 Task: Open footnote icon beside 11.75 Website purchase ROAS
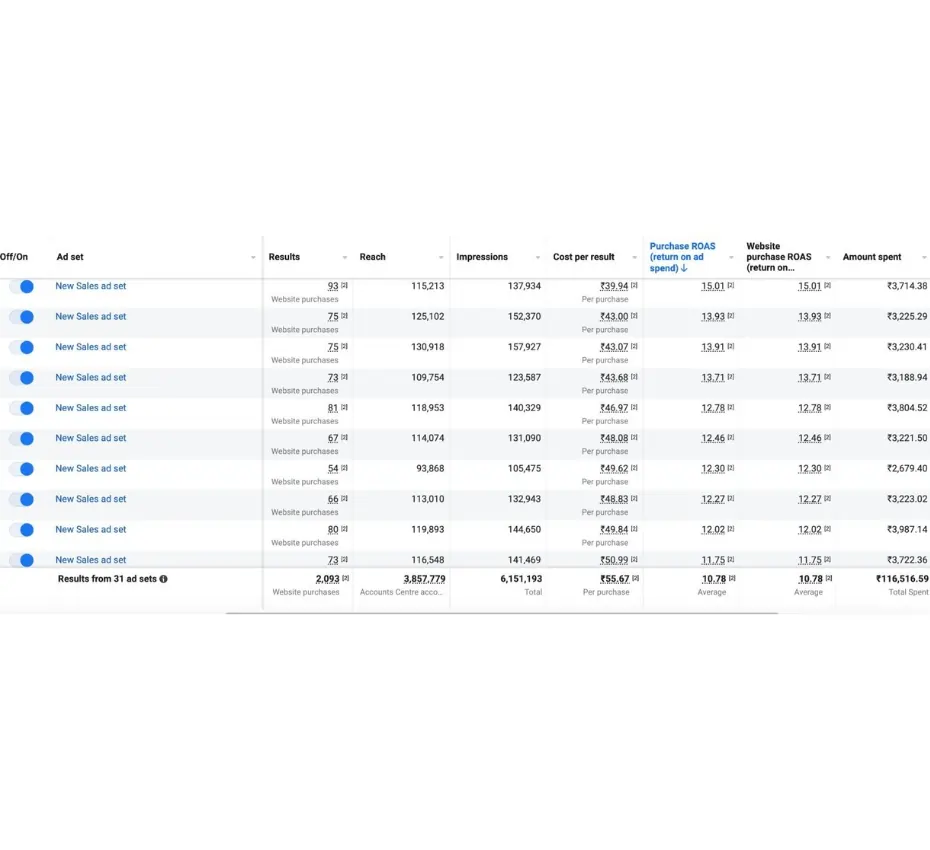827,559
